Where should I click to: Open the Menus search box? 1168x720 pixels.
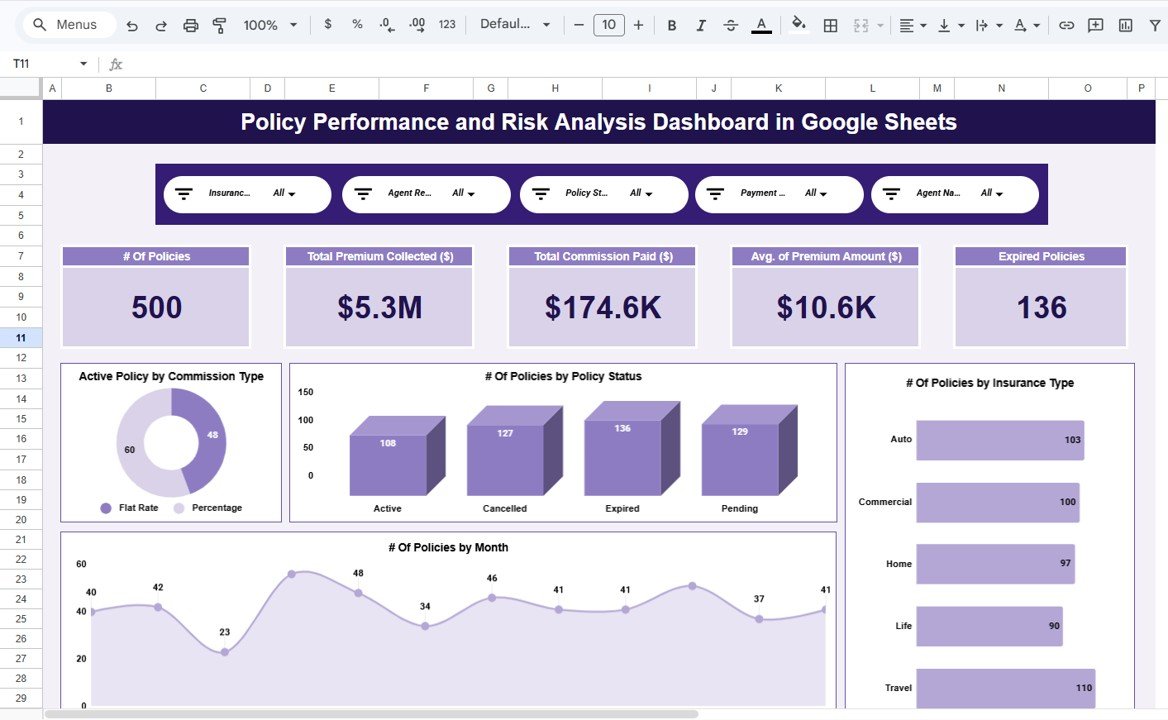(x=66, y=24)
